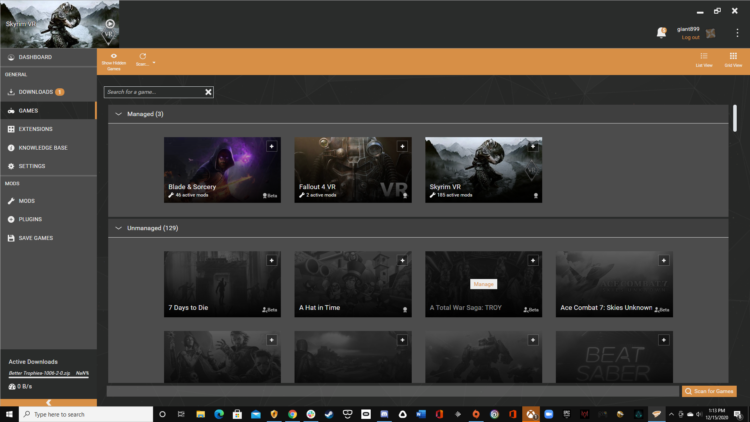Open the menu on A Hat in Time tile

click(x=402, y=260)
